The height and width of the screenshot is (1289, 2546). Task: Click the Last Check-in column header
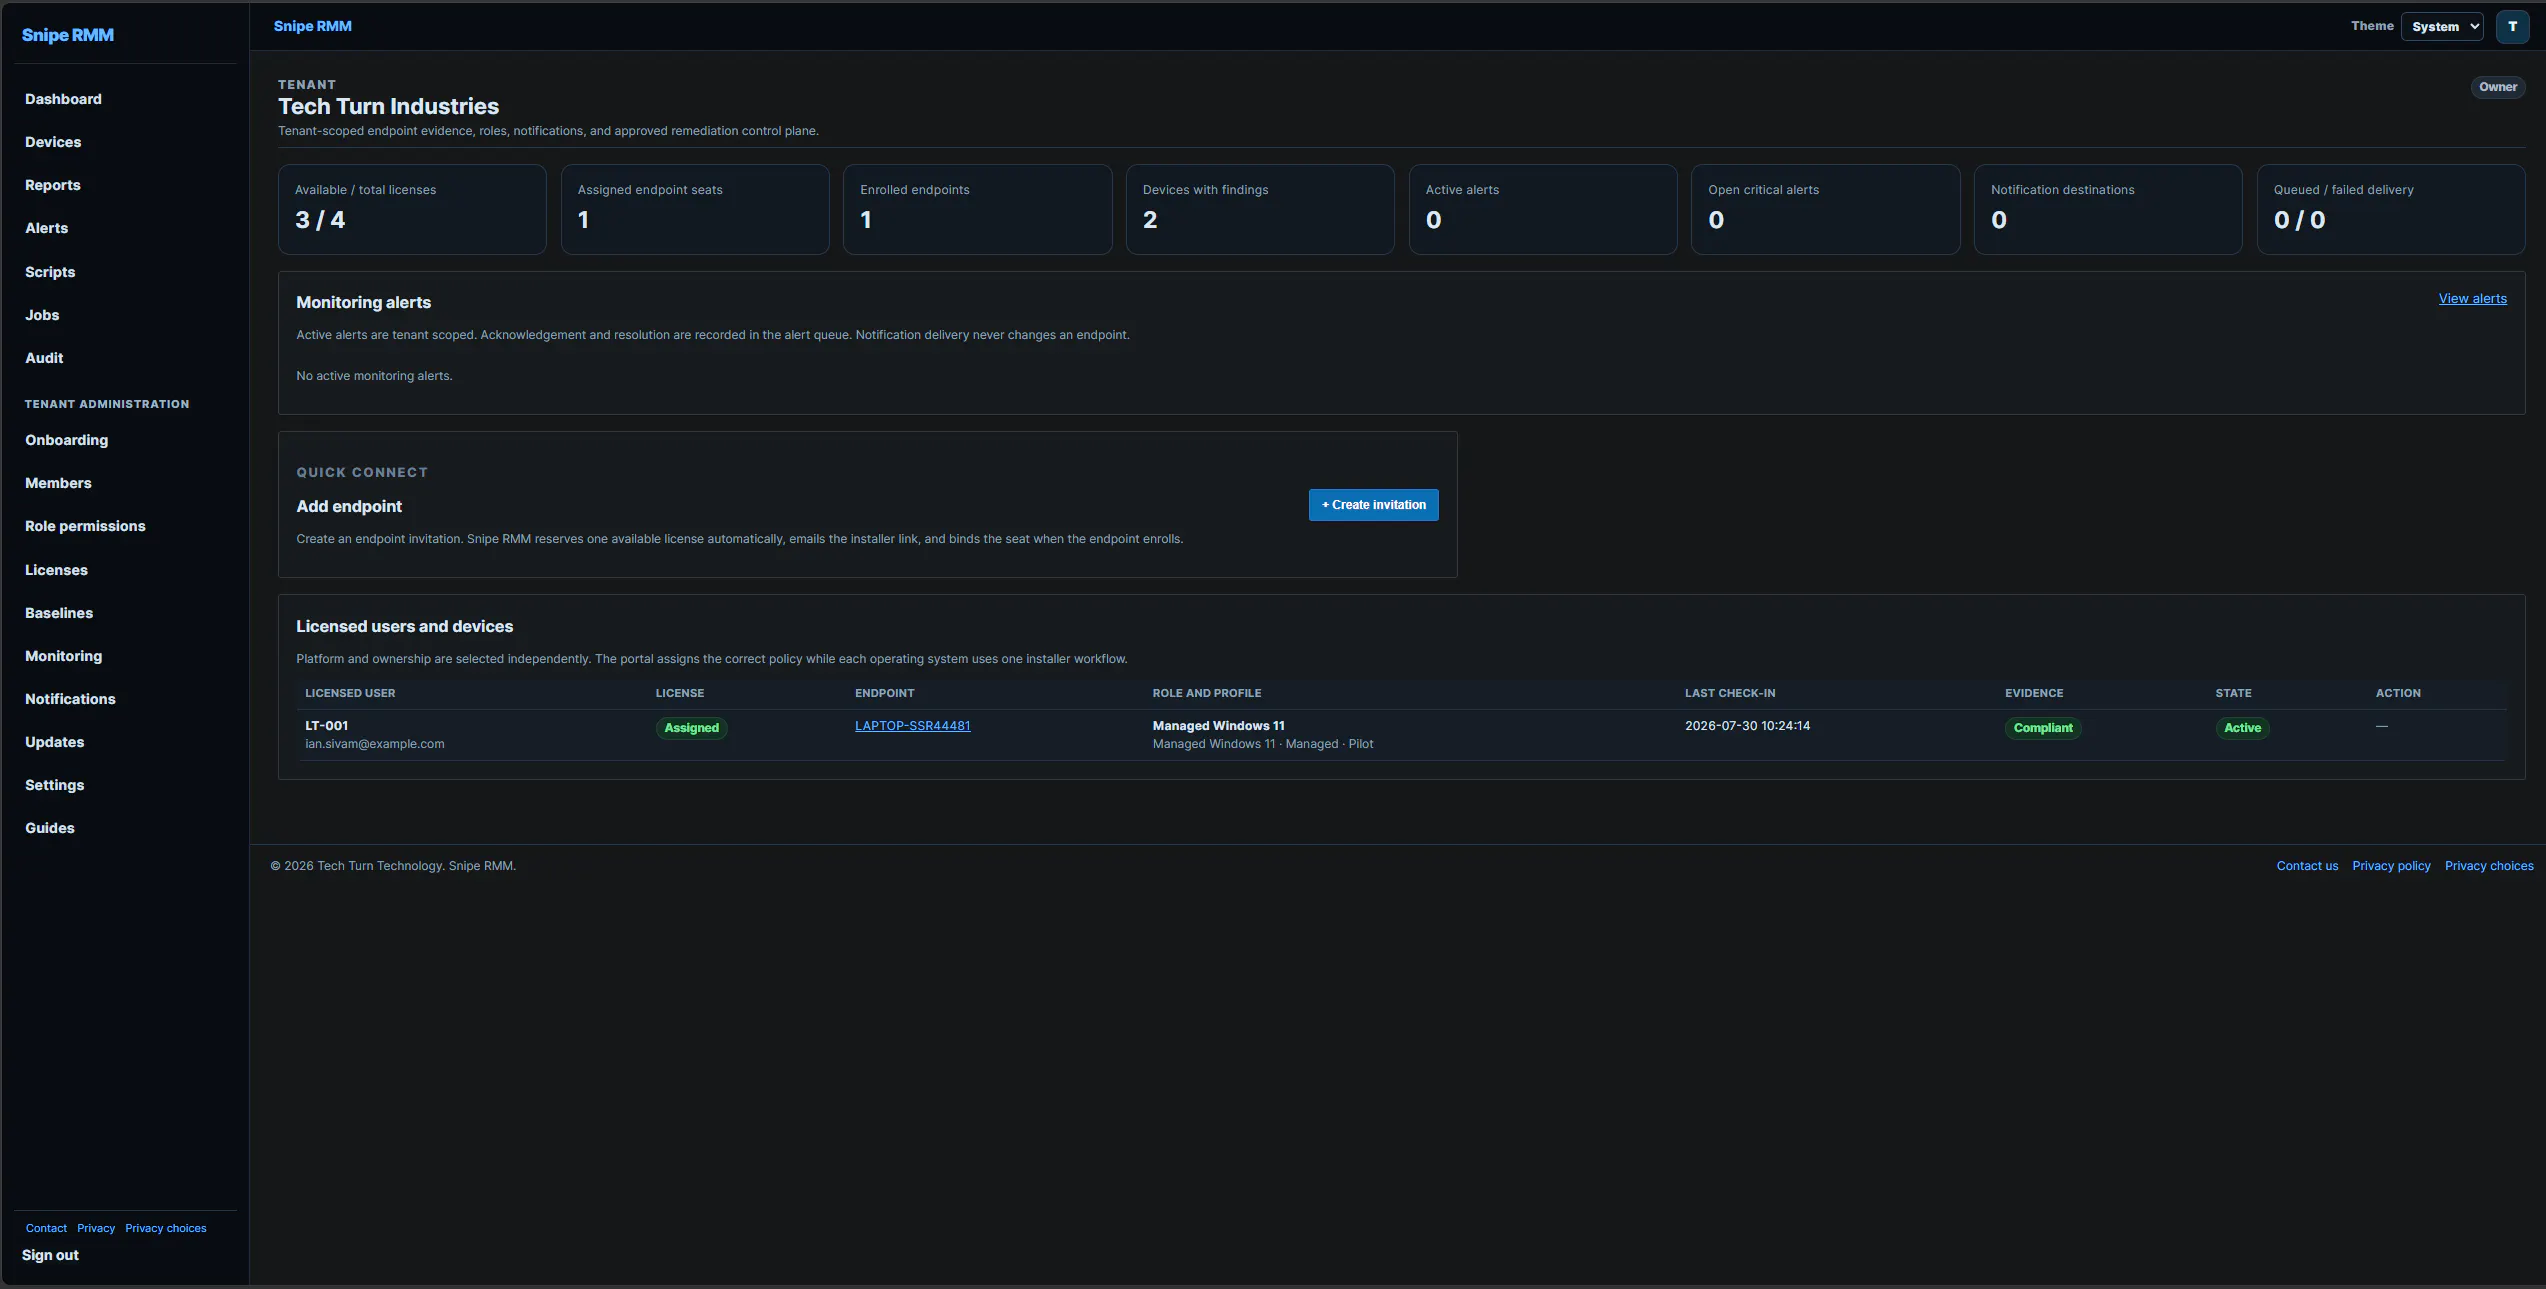coord(1730,693)
